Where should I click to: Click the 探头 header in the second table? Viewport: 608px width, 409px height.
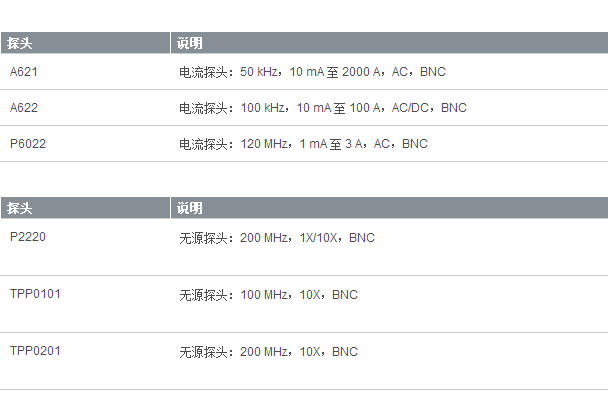click(x=20, y=208)
